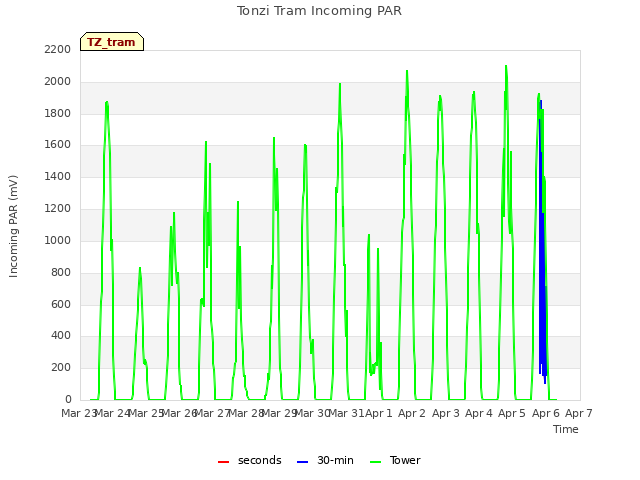Click the 0 y-axis tick label
Viewport: 640px width, 480px height.
pos(68,399)
